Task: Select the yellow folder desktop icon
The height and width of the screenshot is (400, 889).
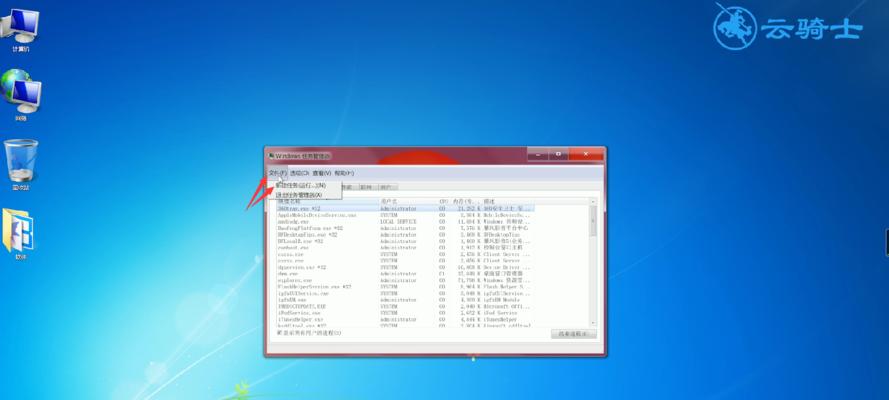Action: click(x=19, y=233)
